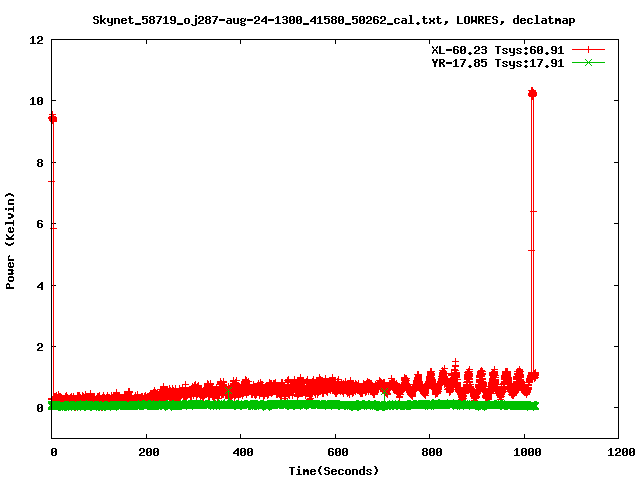
Task: Click the y-axis tick label 12
Action: point(36,40)
